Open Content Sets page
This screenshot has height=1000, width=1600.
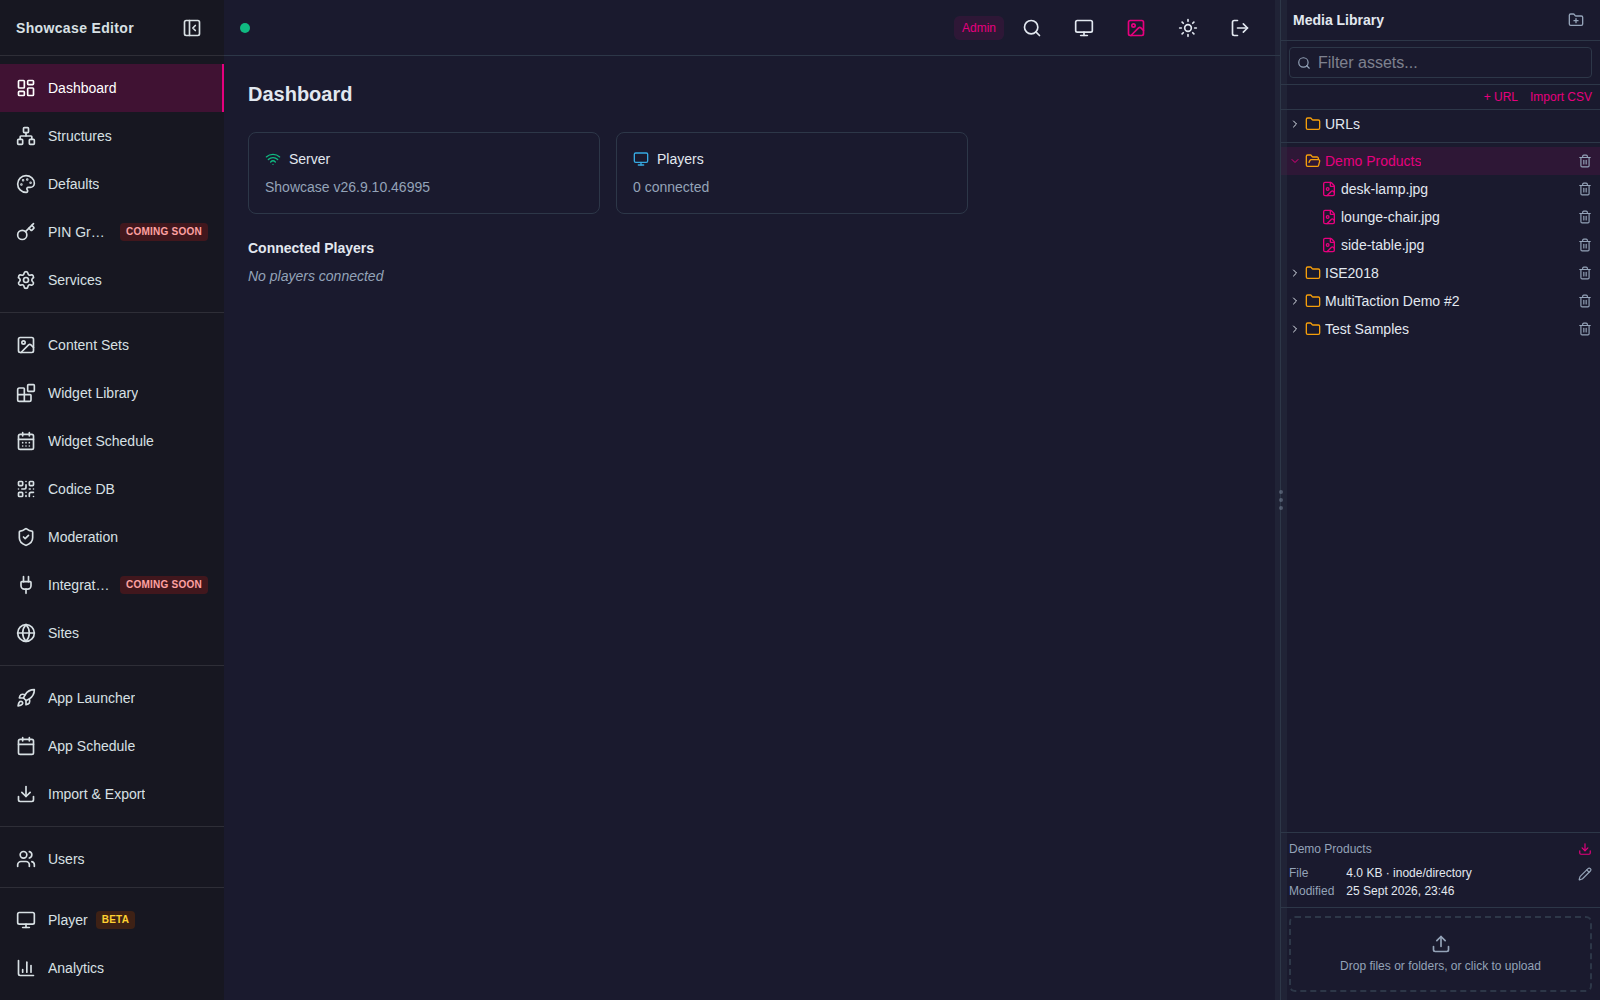pyautogui.click(x=112, y=345)
